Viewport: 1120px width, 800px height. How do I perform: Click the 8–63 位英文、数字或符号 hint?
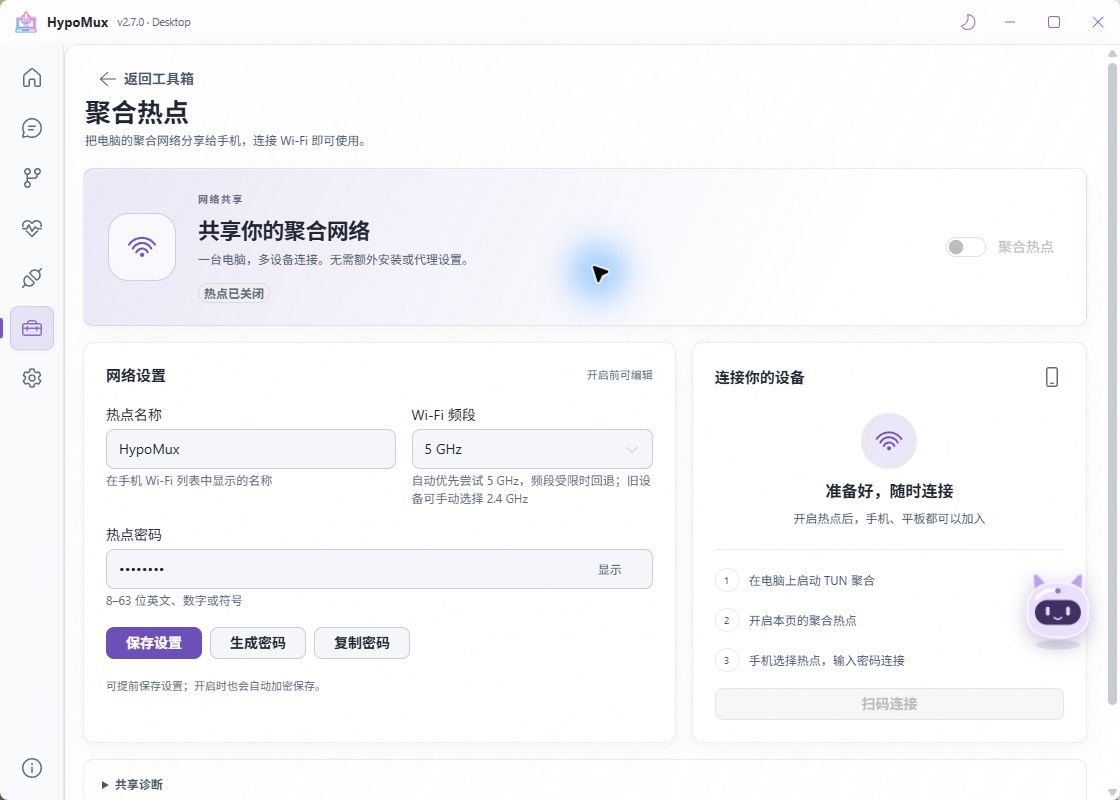click(174, 601)
